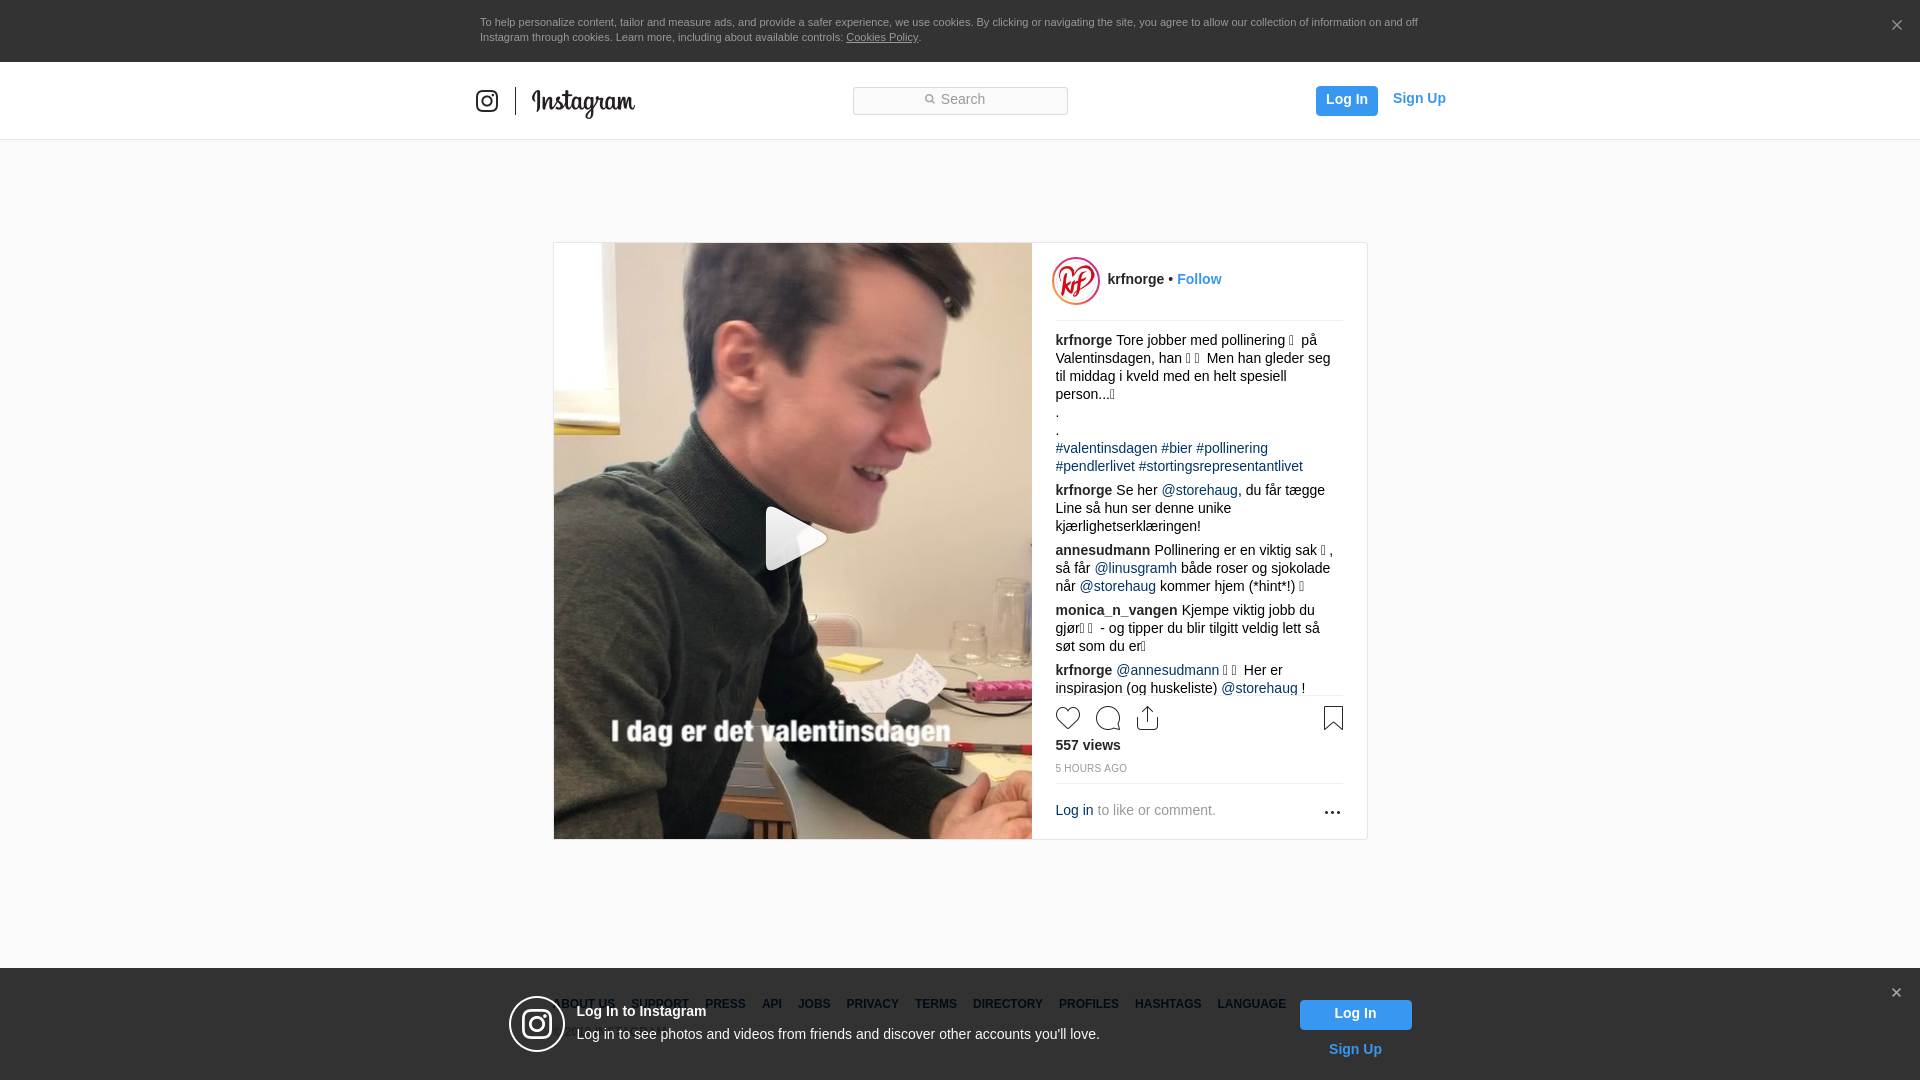Open the HASHTAGS footer menu item
Image resolution: width=1920 pixels, height=1080 pixels.
coord(1167,1004)
